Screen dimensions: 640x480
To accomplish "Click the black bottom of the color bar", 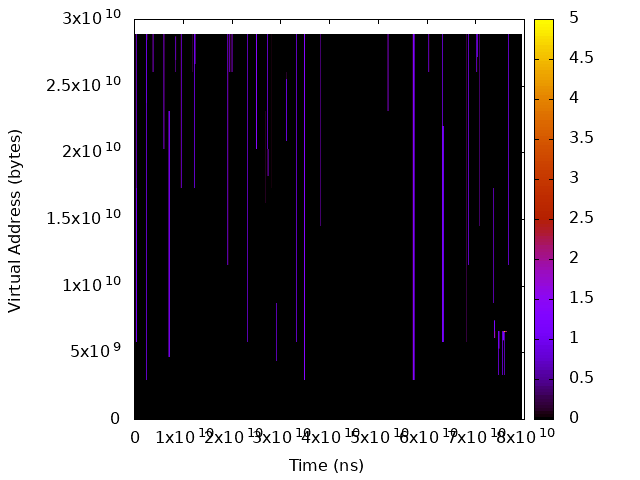I will tap(543, 413).
